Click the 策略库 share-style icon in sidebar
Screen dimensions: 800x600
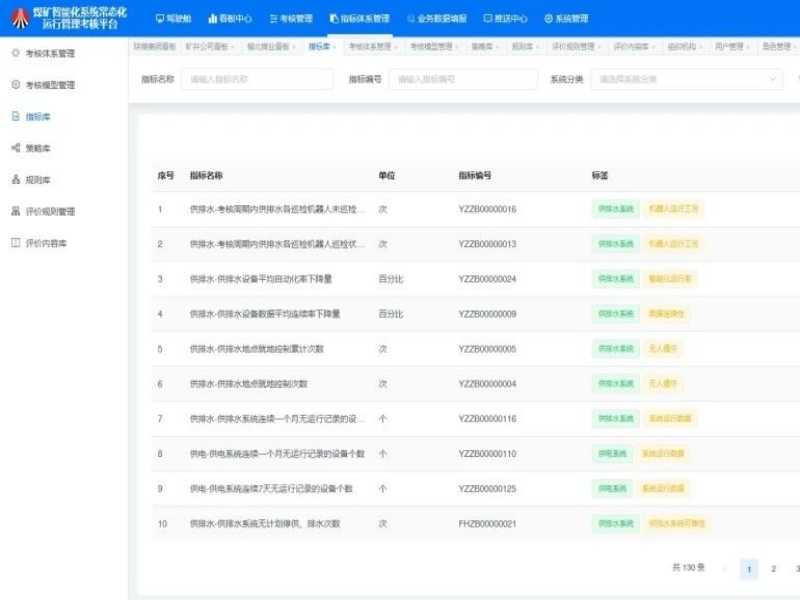click(15, 148)
